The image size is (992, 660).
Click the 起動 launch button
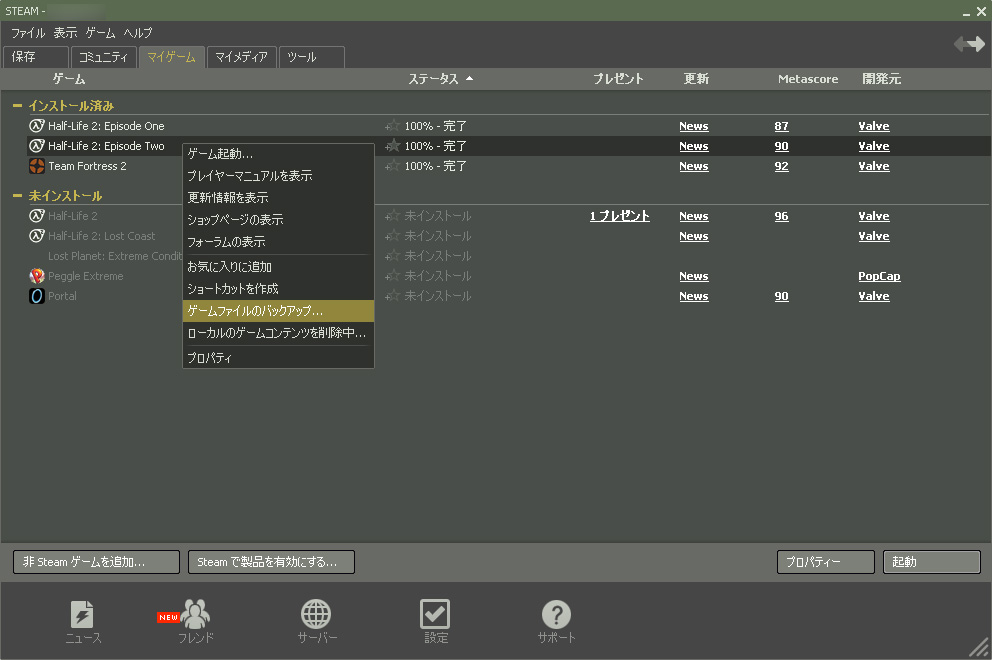(932, 562)
